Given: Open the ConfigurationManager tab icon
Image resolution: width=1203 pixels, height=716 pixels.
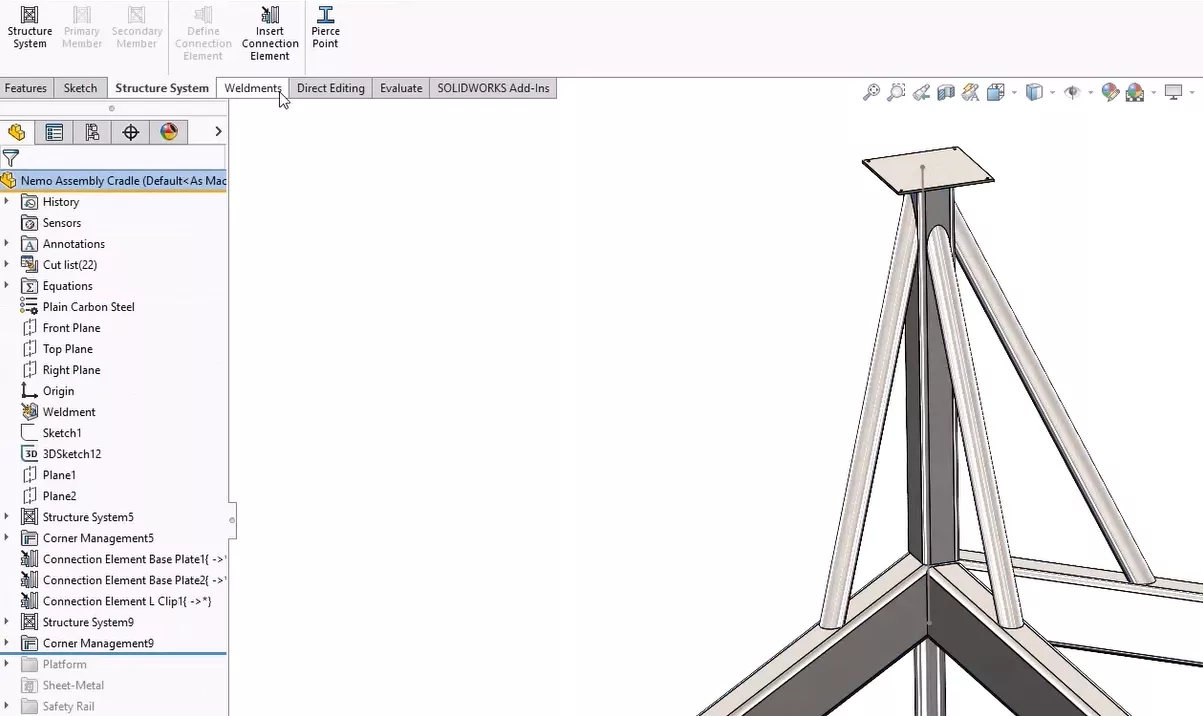Looking at the screenshot, I should (x=92, y=131).
